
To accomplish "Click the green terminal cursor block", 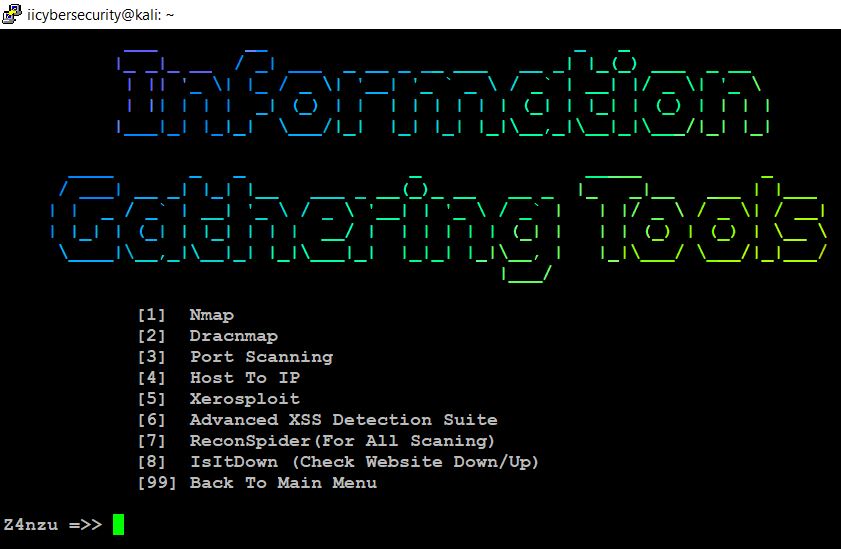I will 119,524.
